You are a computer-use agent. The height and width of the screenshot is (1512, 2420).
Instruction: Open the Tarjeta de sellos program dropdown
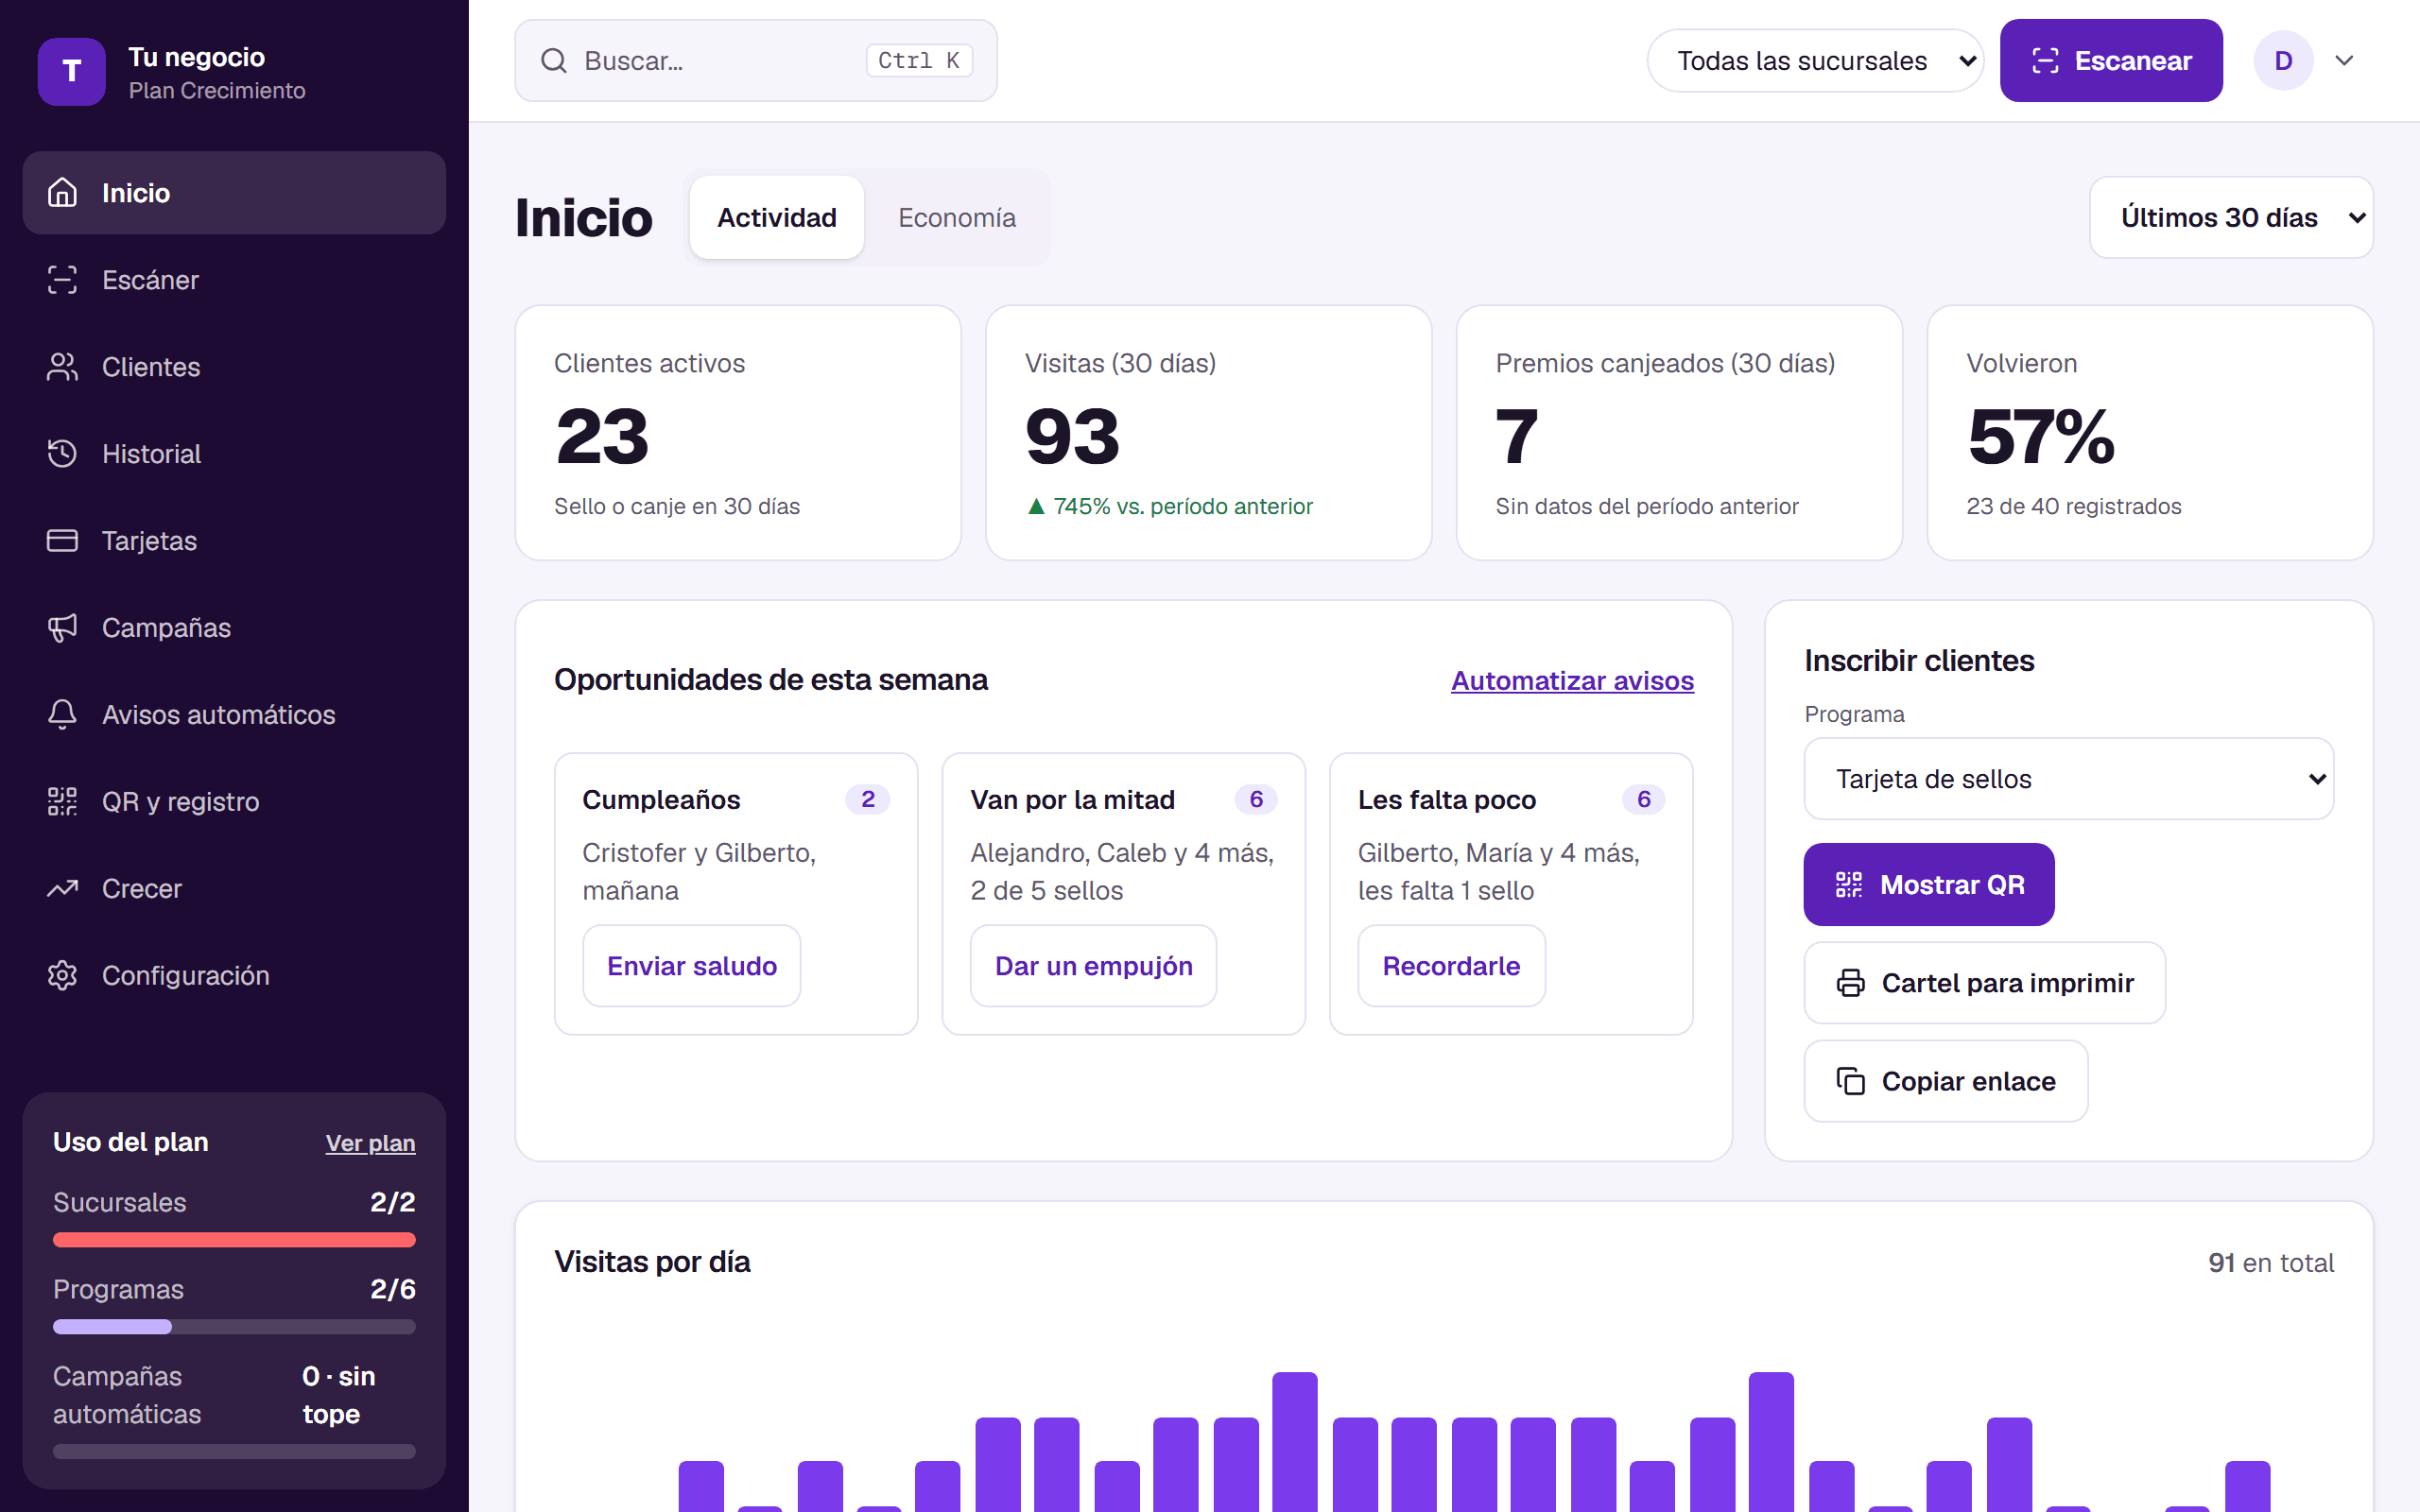pos(2068,778)
